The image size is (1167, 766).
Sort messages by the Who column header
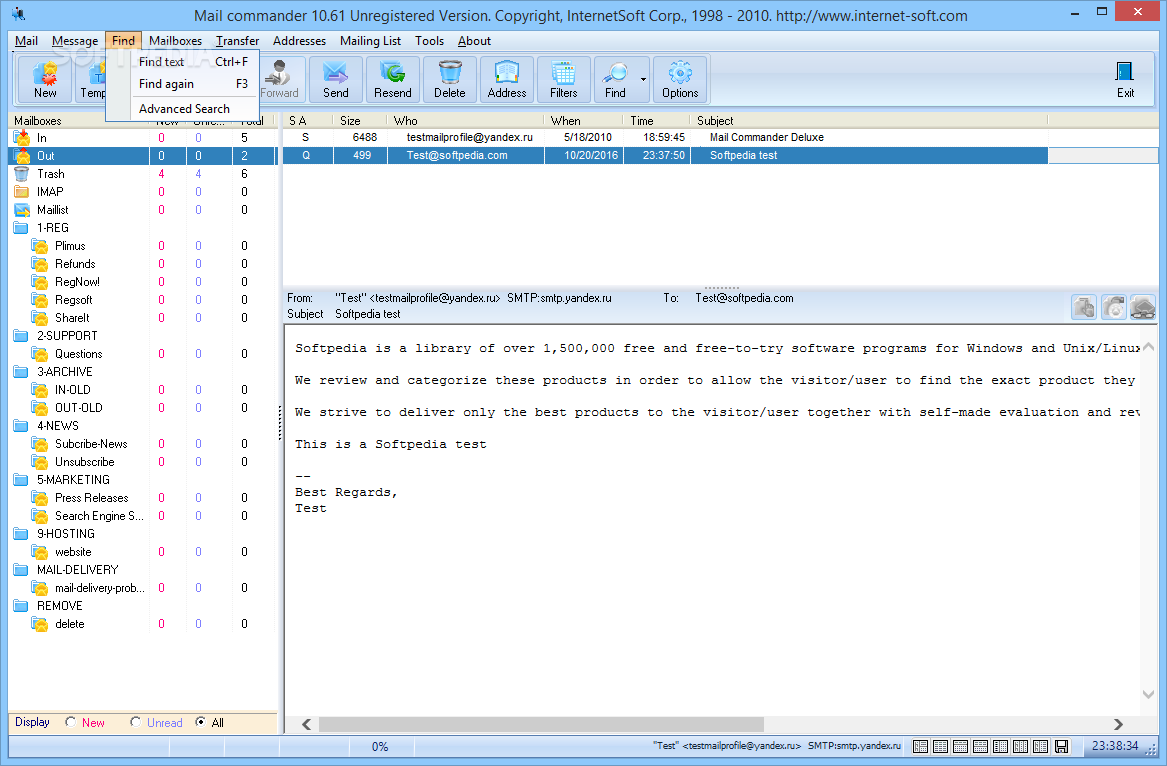point(465,121)
